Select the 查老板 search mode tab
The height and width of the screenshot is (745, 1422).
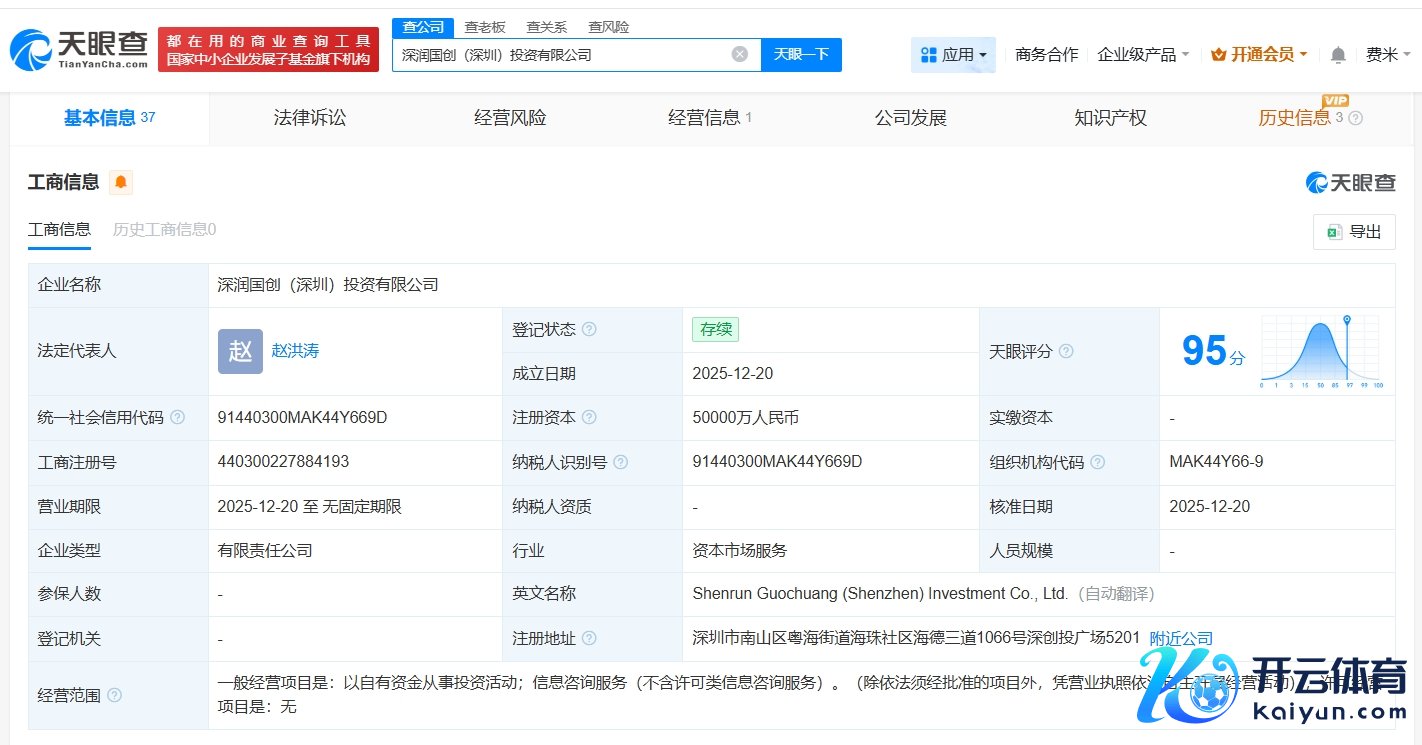tap(485, 27)
